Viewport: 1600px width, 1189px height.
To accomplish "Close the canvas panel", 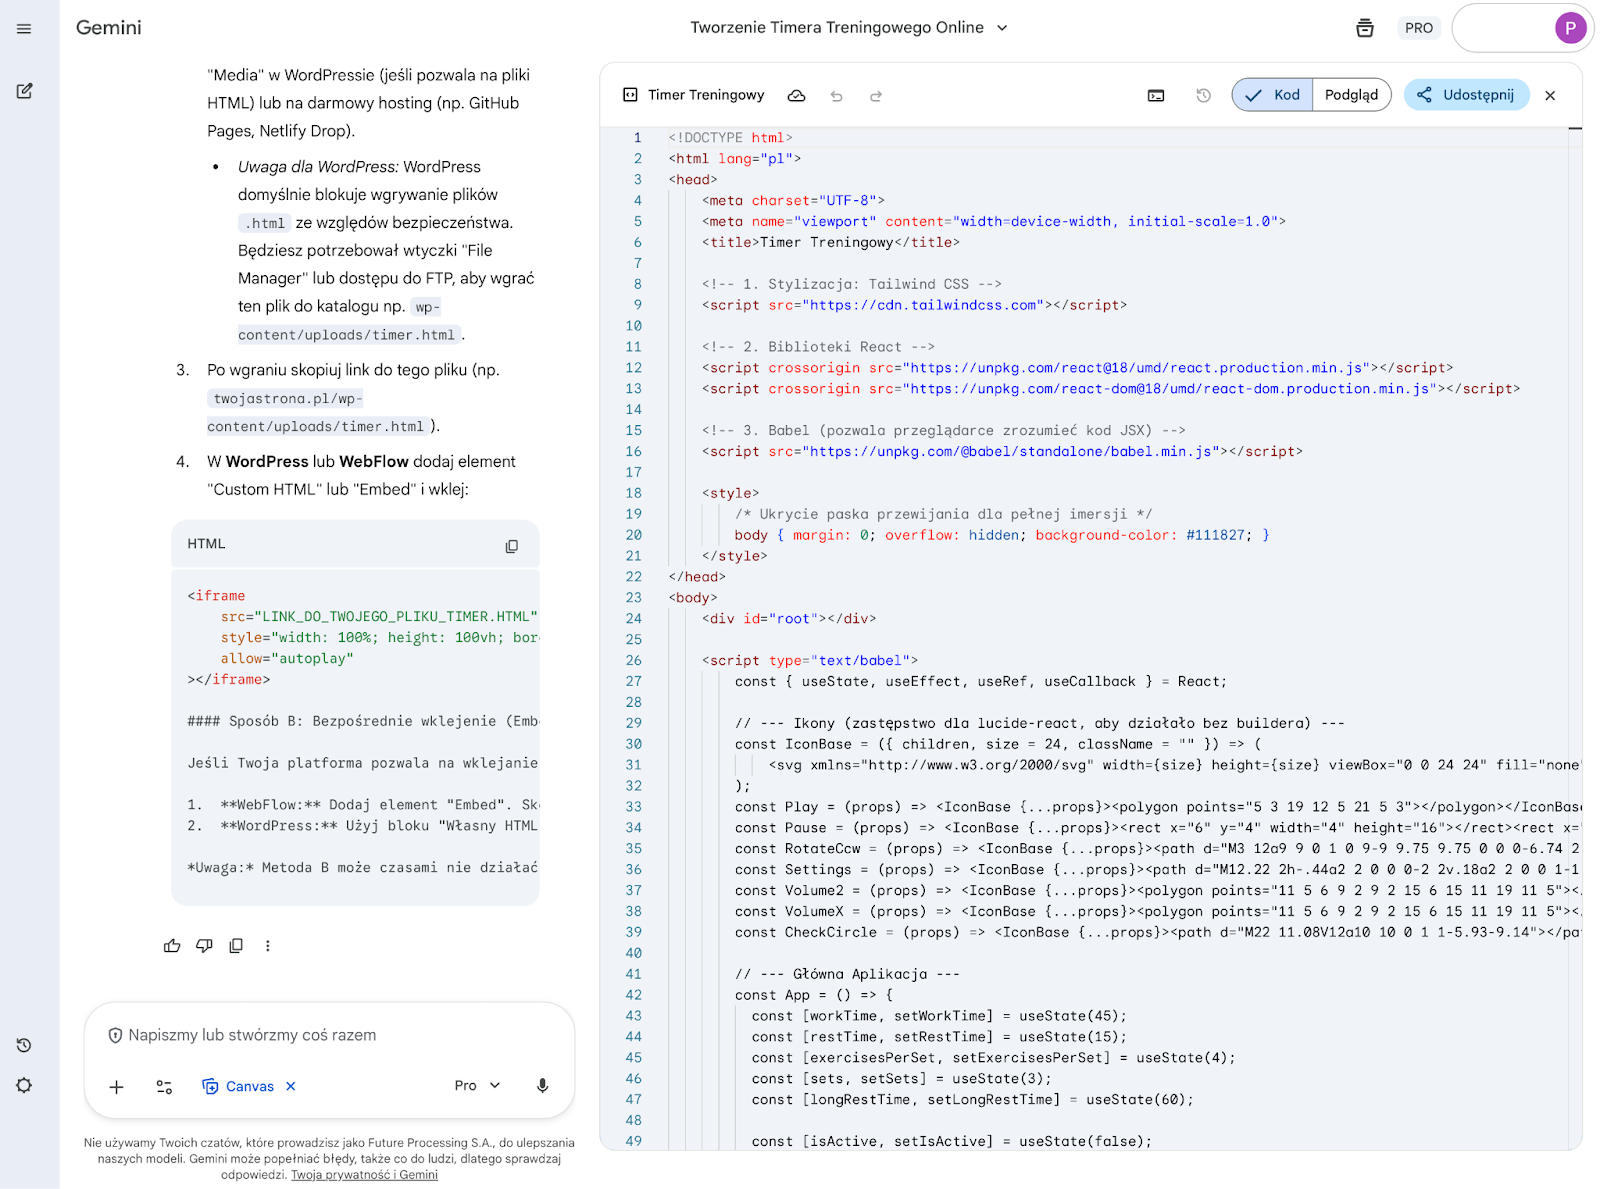I will click(1550, 95).
